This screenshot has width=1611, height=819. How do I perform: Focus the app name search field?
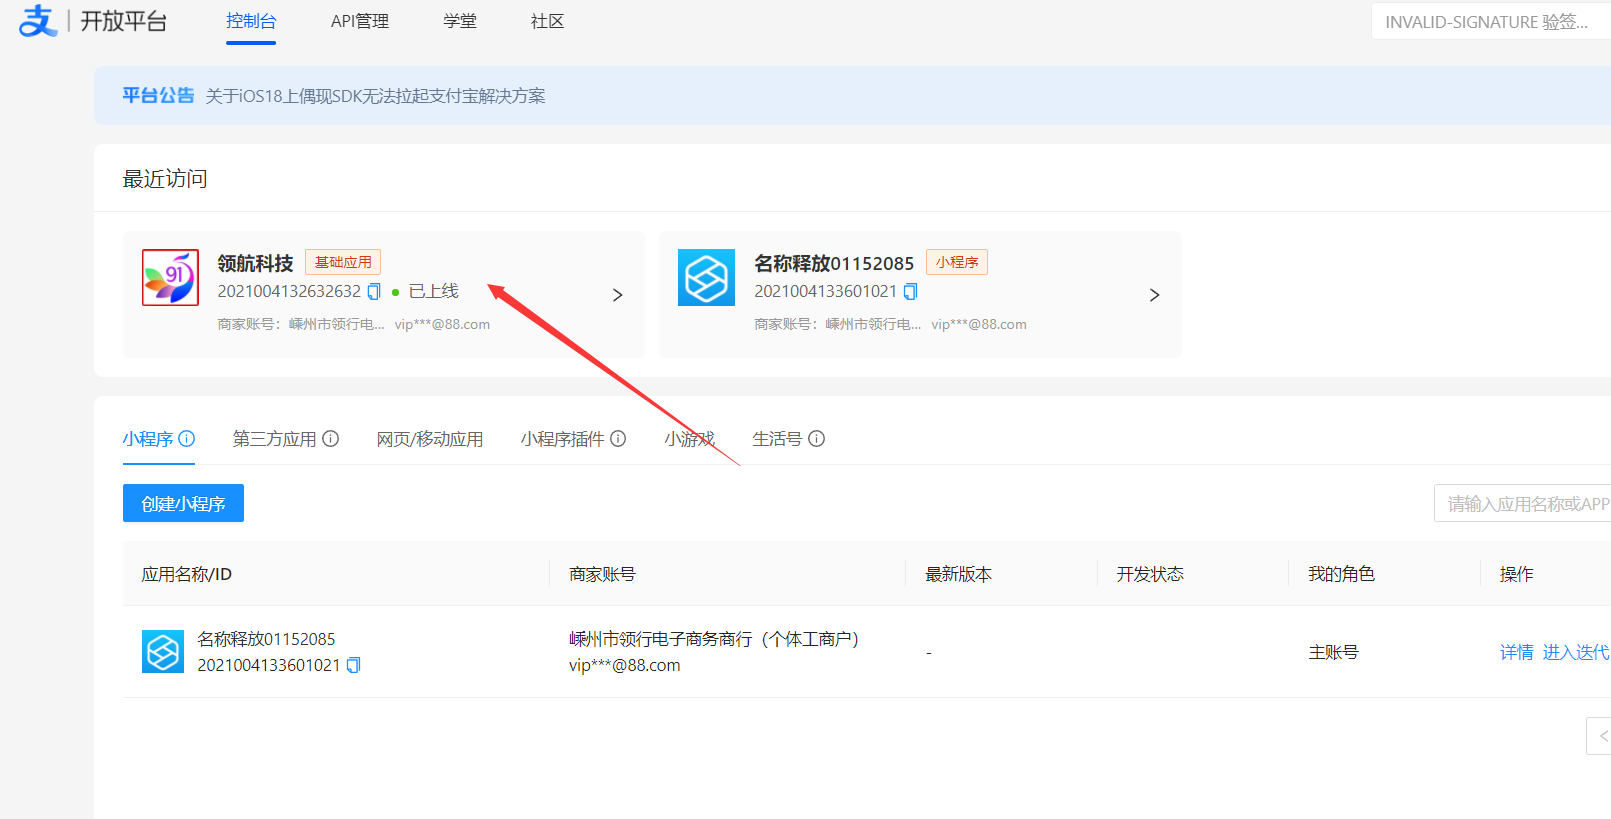[x=1522, y=503]
